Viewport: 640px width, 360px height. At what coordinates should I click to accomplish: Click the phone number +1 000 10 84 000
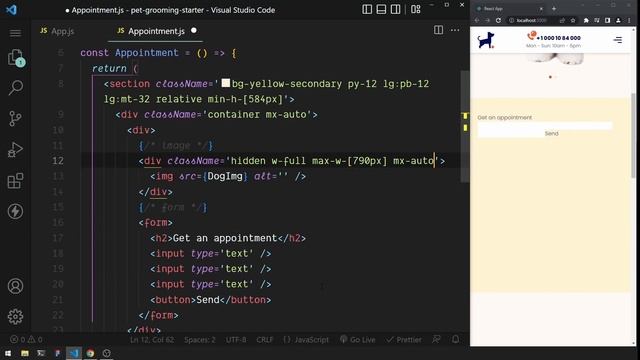click(x=558, y=38)
